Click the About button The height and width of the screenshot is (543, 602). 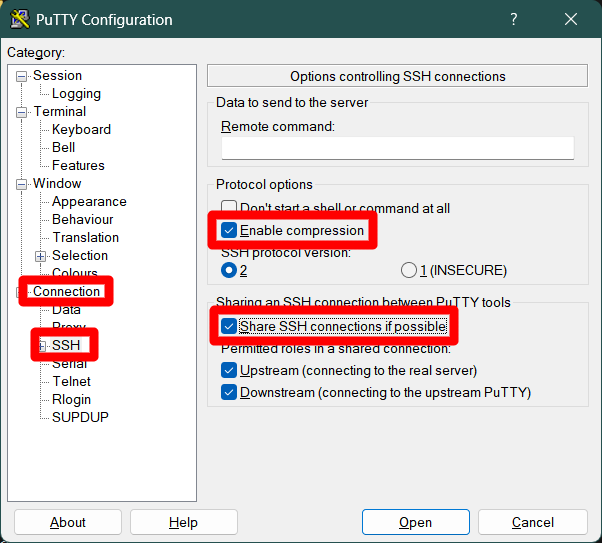click(68, 522)
